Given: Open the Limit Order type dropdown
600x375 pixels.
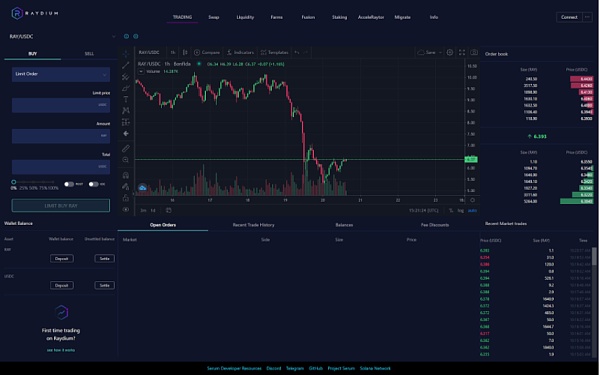Looking at the screenshot, I should click(x=61, y=74).
